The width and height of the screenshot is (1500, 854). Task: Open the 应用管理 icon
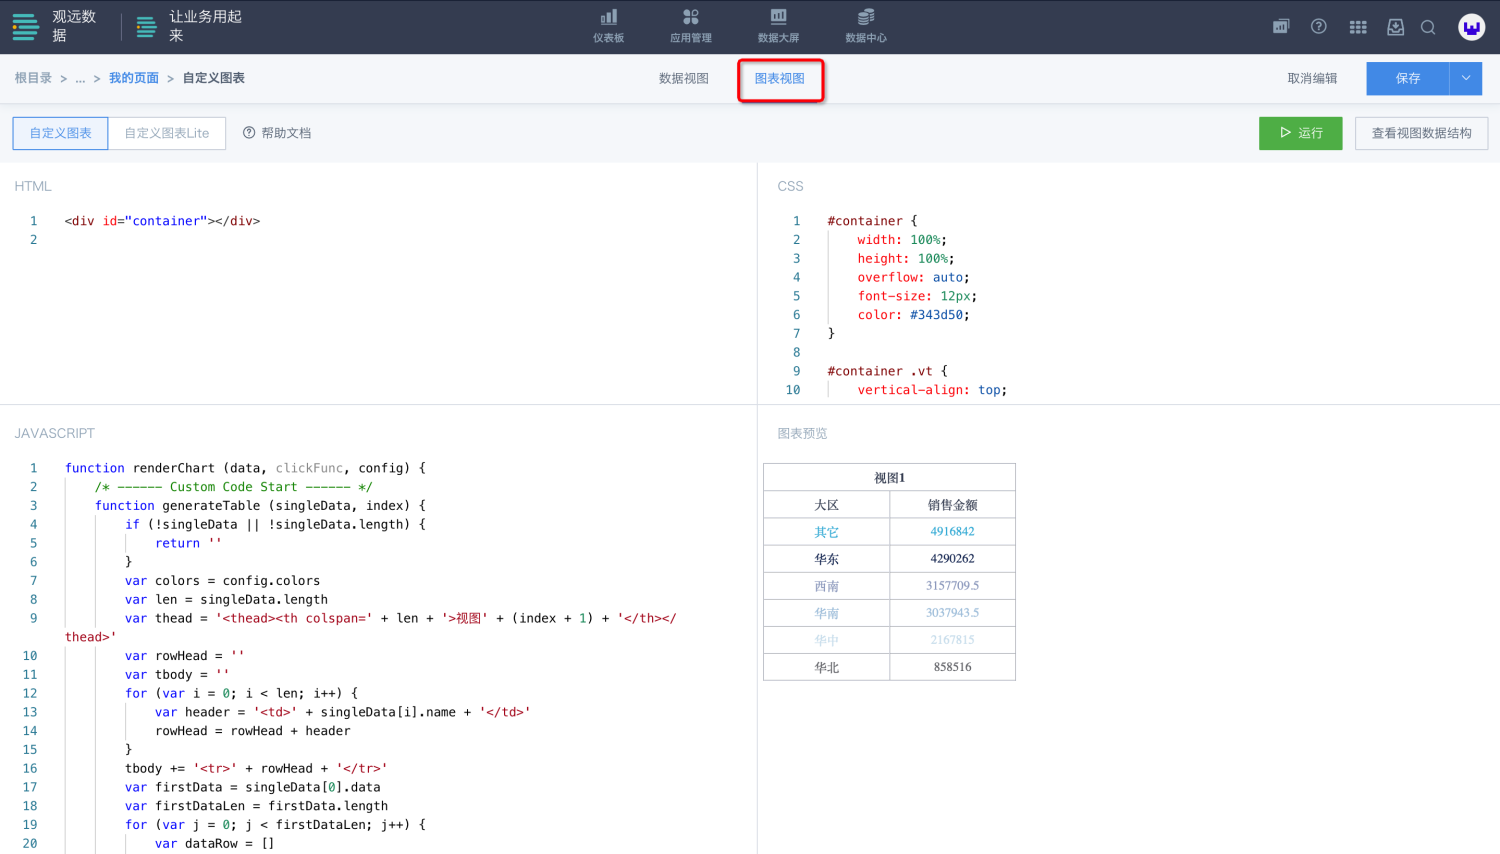tap(691, 26)
